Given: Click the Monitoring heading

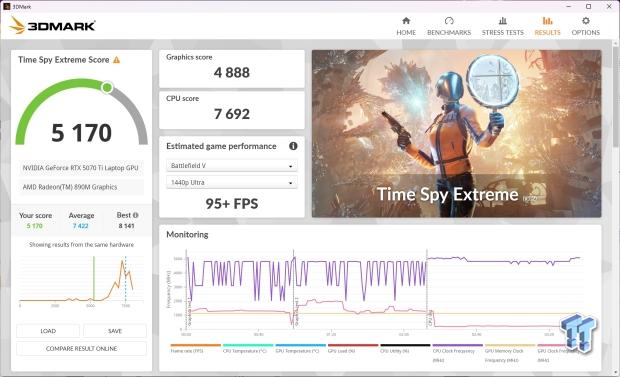Looking at the screenshot, I should [x=187, y=235].
